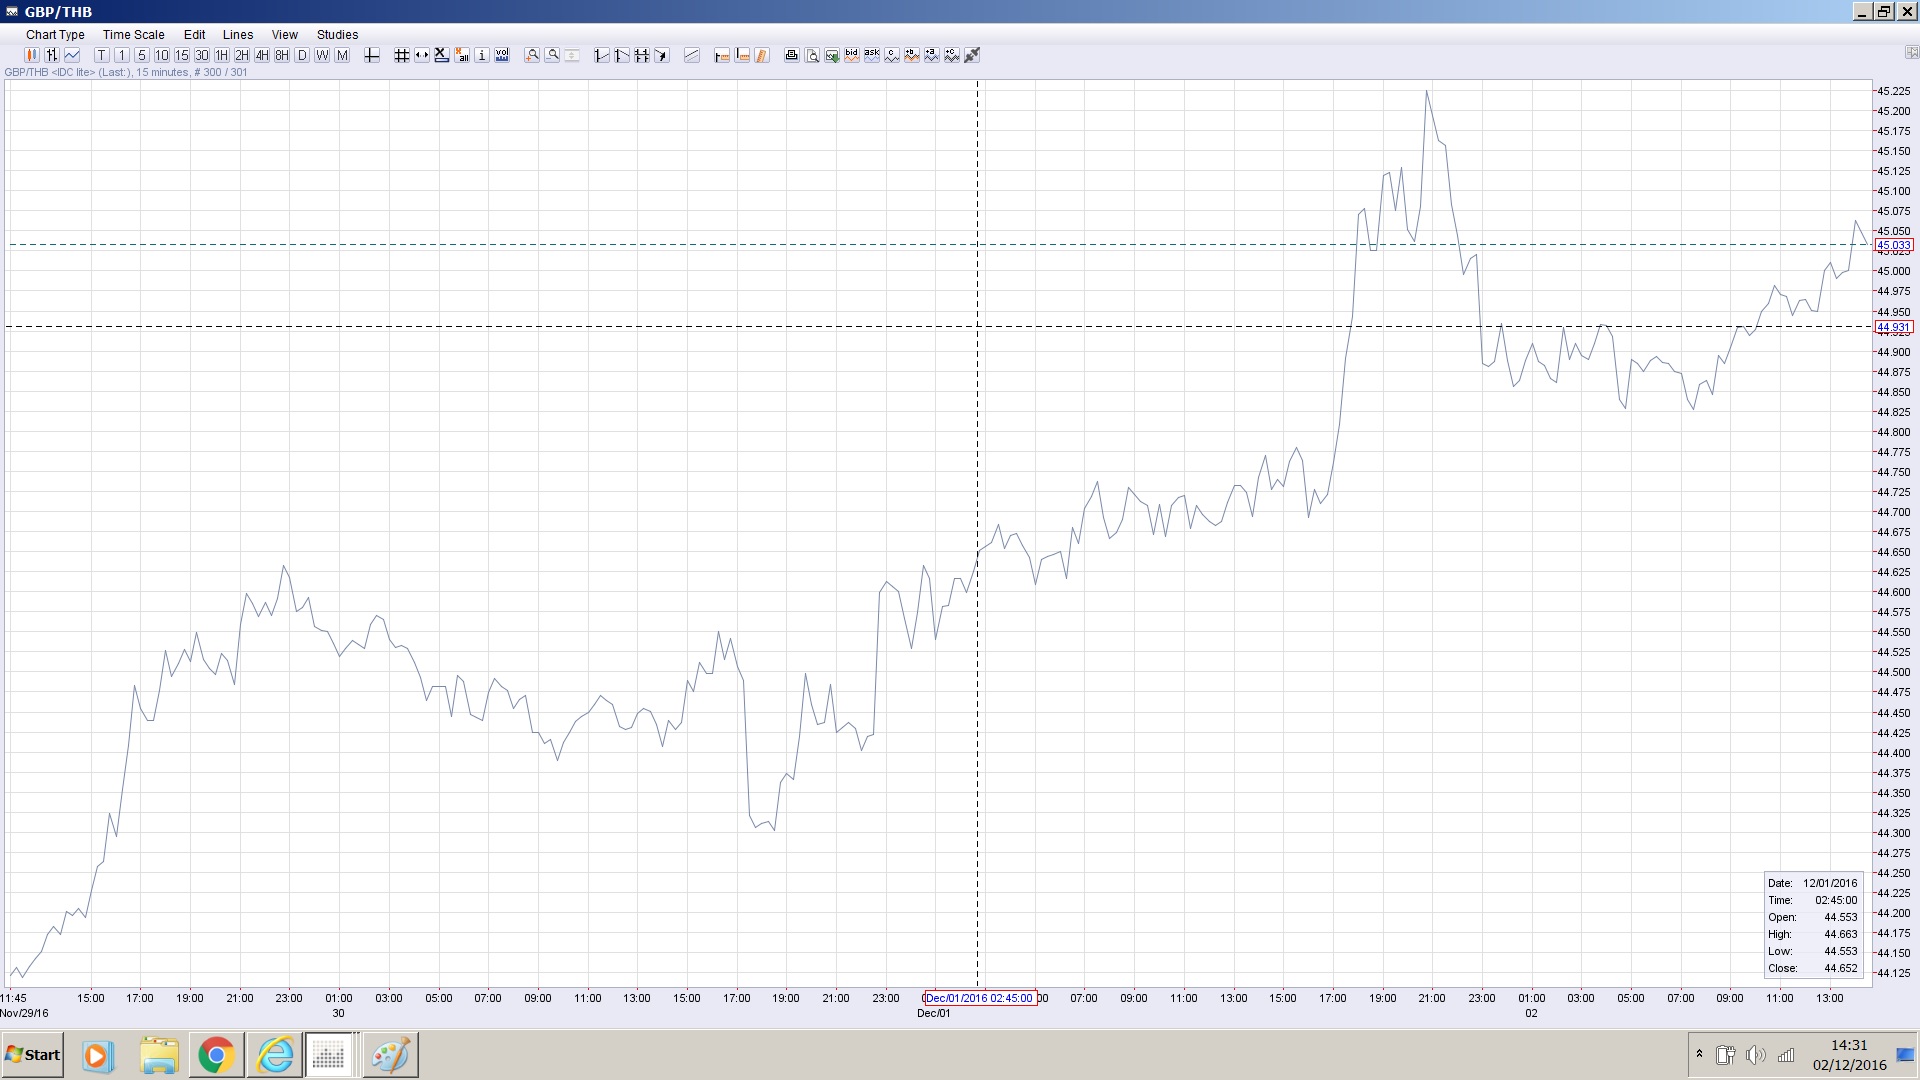Switch to OHLC bar chart type
This screenshot has width=1920, height=1080.
(x=52, y=55)
